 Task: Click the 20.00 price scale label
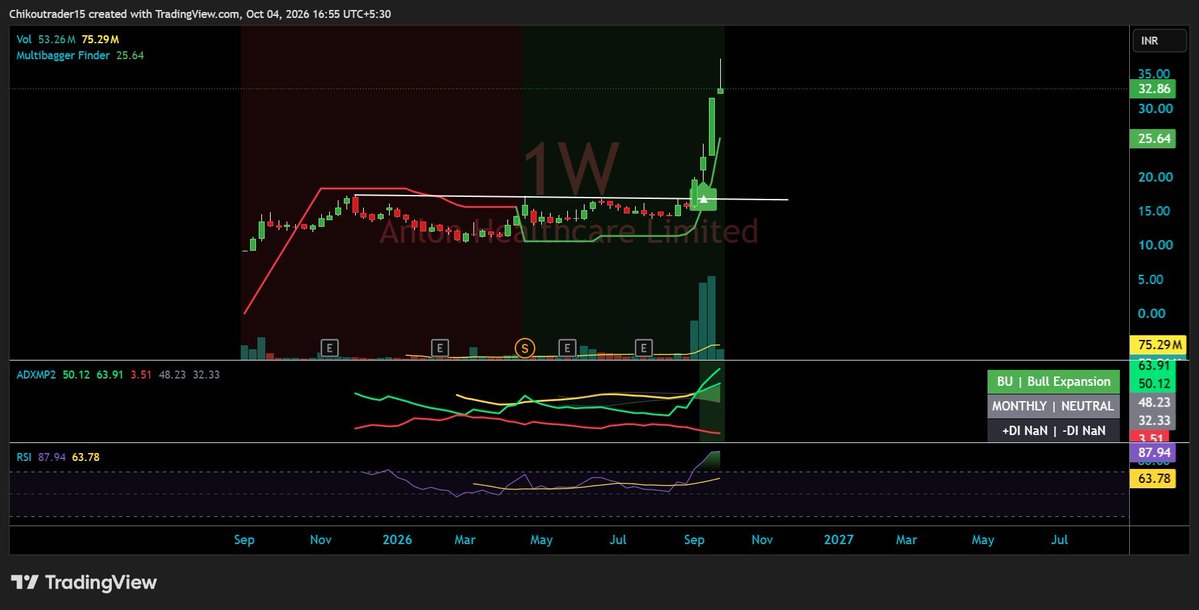pyautogui.click(x=1155, y=177)
